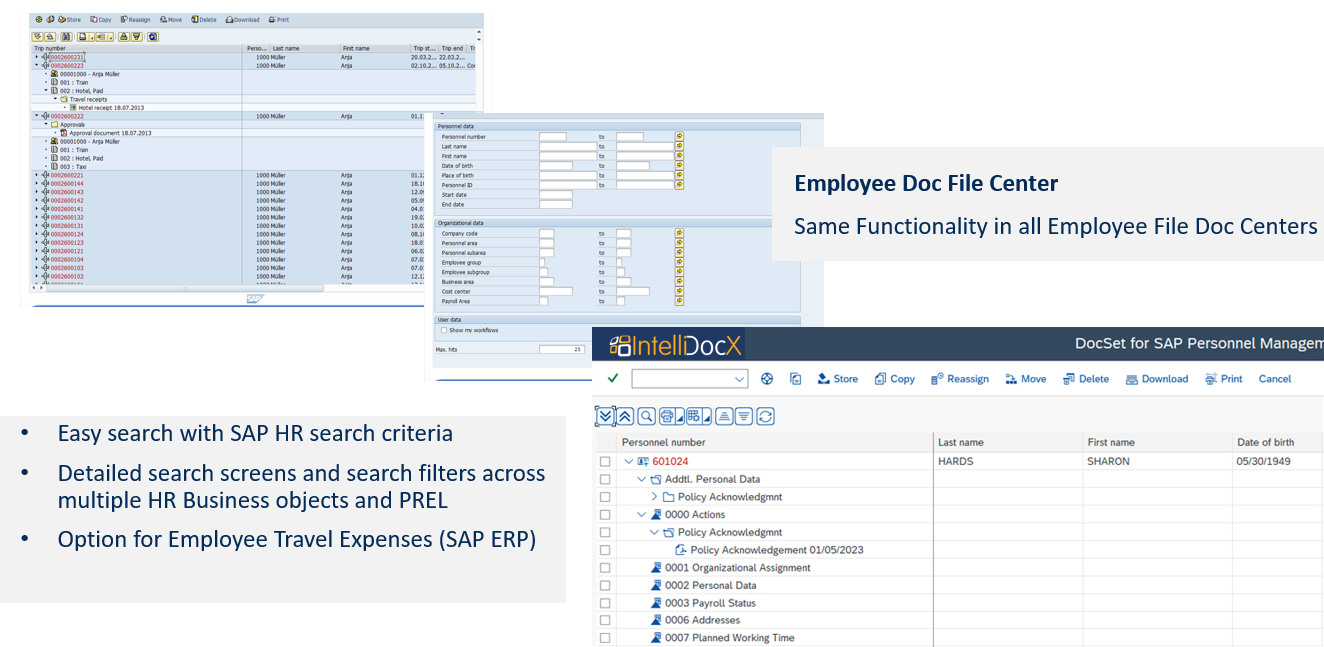Collapse the Addtl. Personal Data folder
Screen dimensions: 1324x647
pyautogui.click(x=642, y=479)
